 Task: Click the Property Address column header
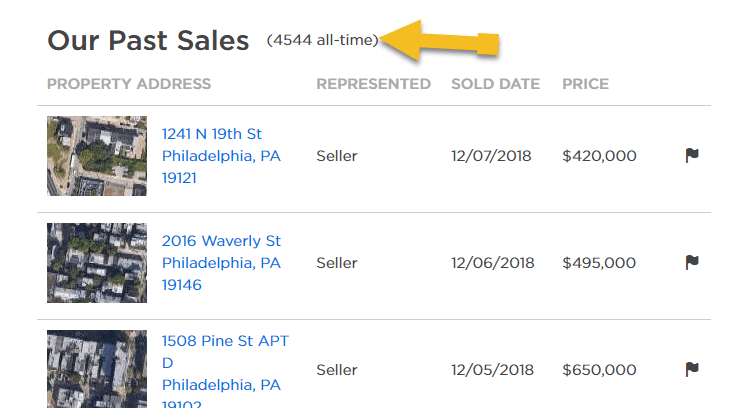pos(129,84)
